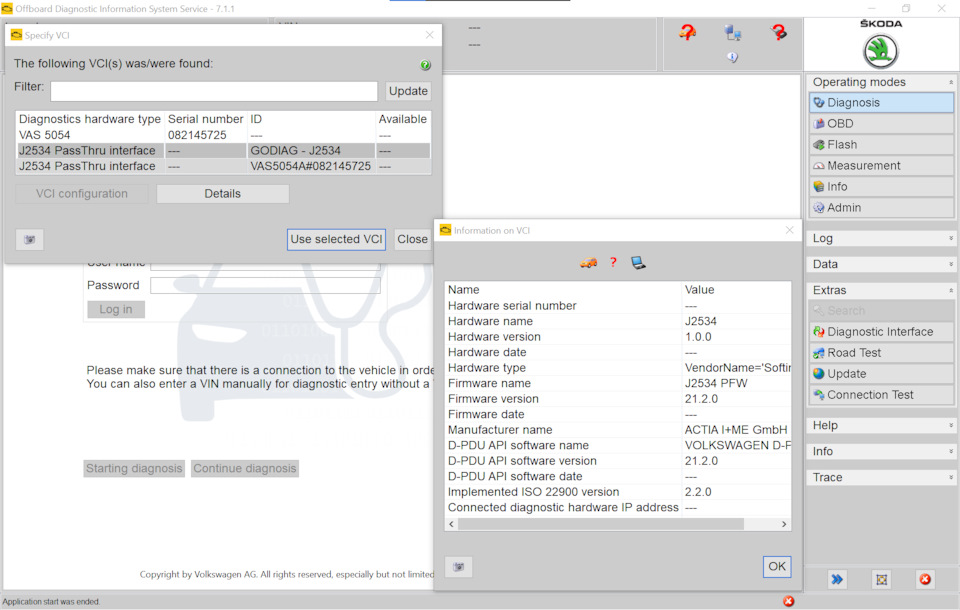960x610 pixels.
Task: Click the red cancel icon in bottom-right panel
Action: click(x=925, y=579)
